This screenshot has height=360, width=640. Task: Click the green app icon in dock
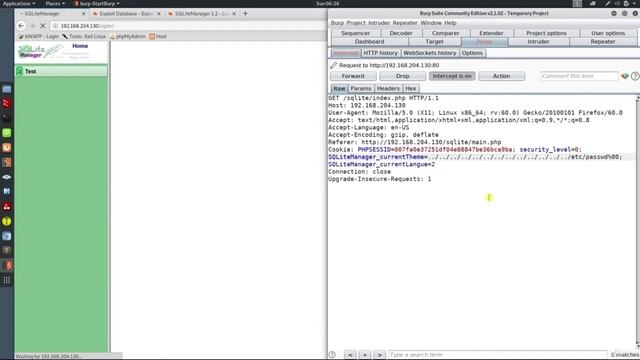[7, 133]
